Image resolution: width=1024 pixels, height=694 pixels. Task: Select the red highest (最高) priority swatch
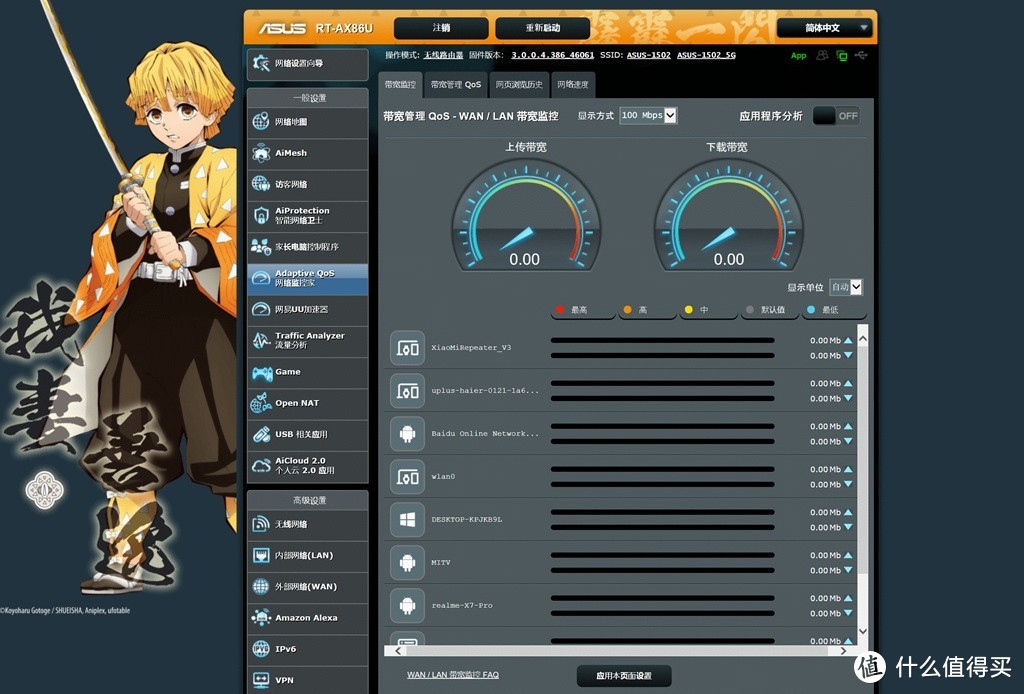[x=560, y=309]
